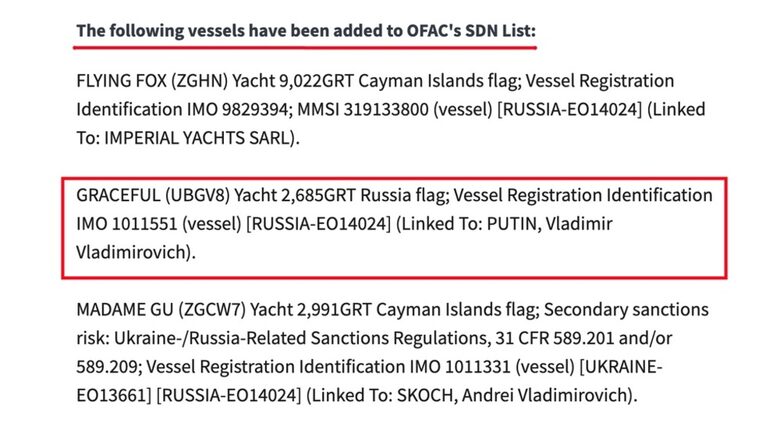Click the UBGV8 call sign

click(x=197, y=195)
